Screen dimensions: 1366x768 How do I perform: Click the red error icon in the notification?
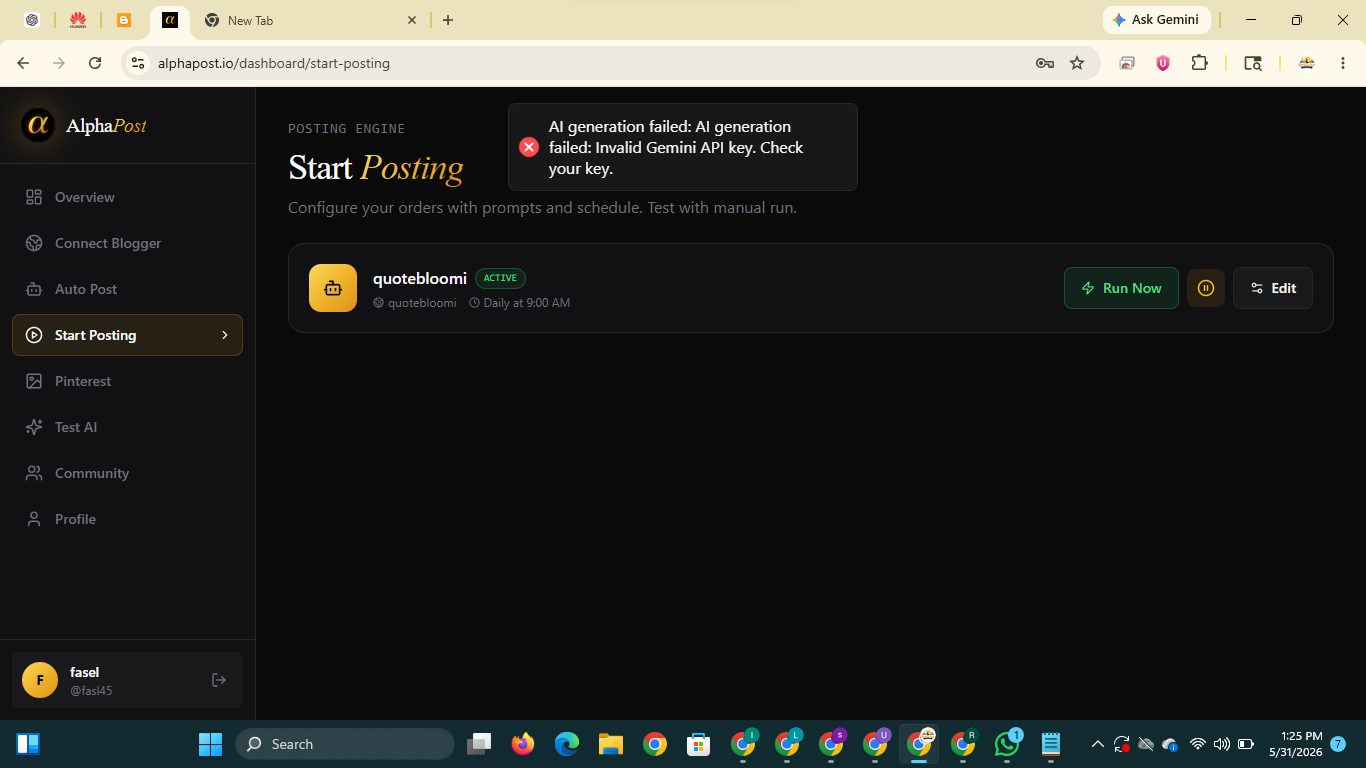tap(529, 147)
